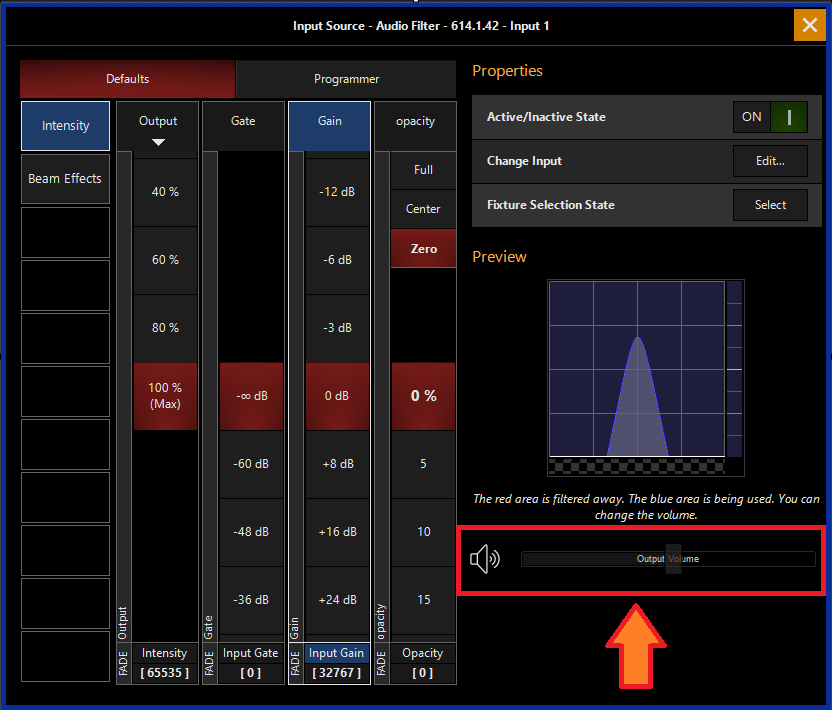Click Edit to change input
Viewport: 832px width, 710px height.
point(770,161)
